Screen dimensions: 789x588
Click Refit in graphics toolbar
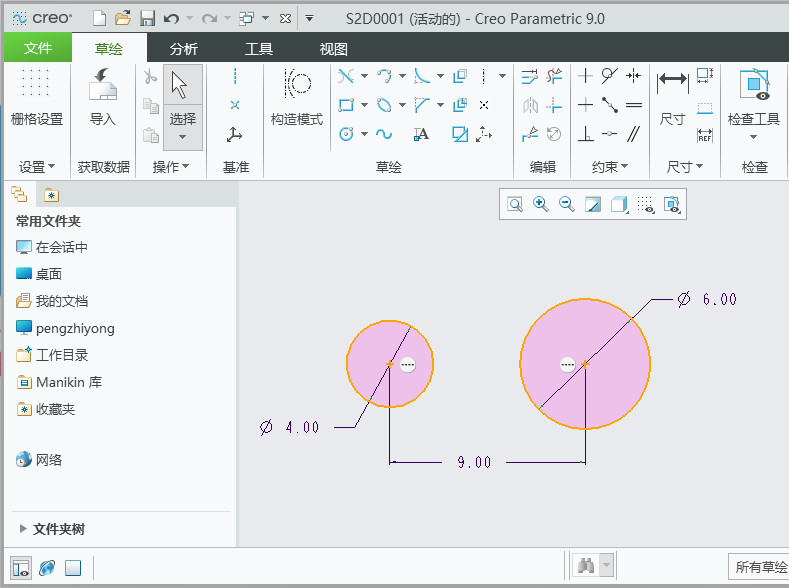(515, 204)
